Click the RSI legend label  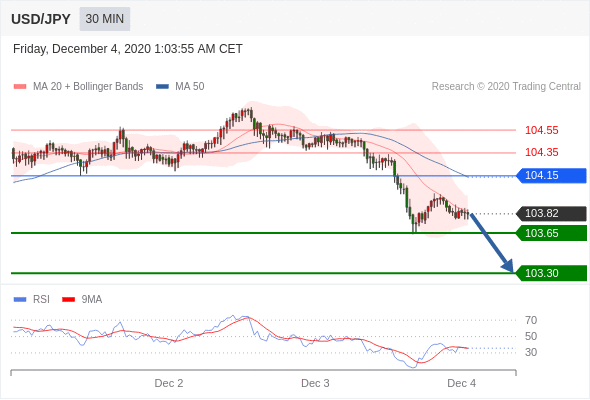(41, 300)
